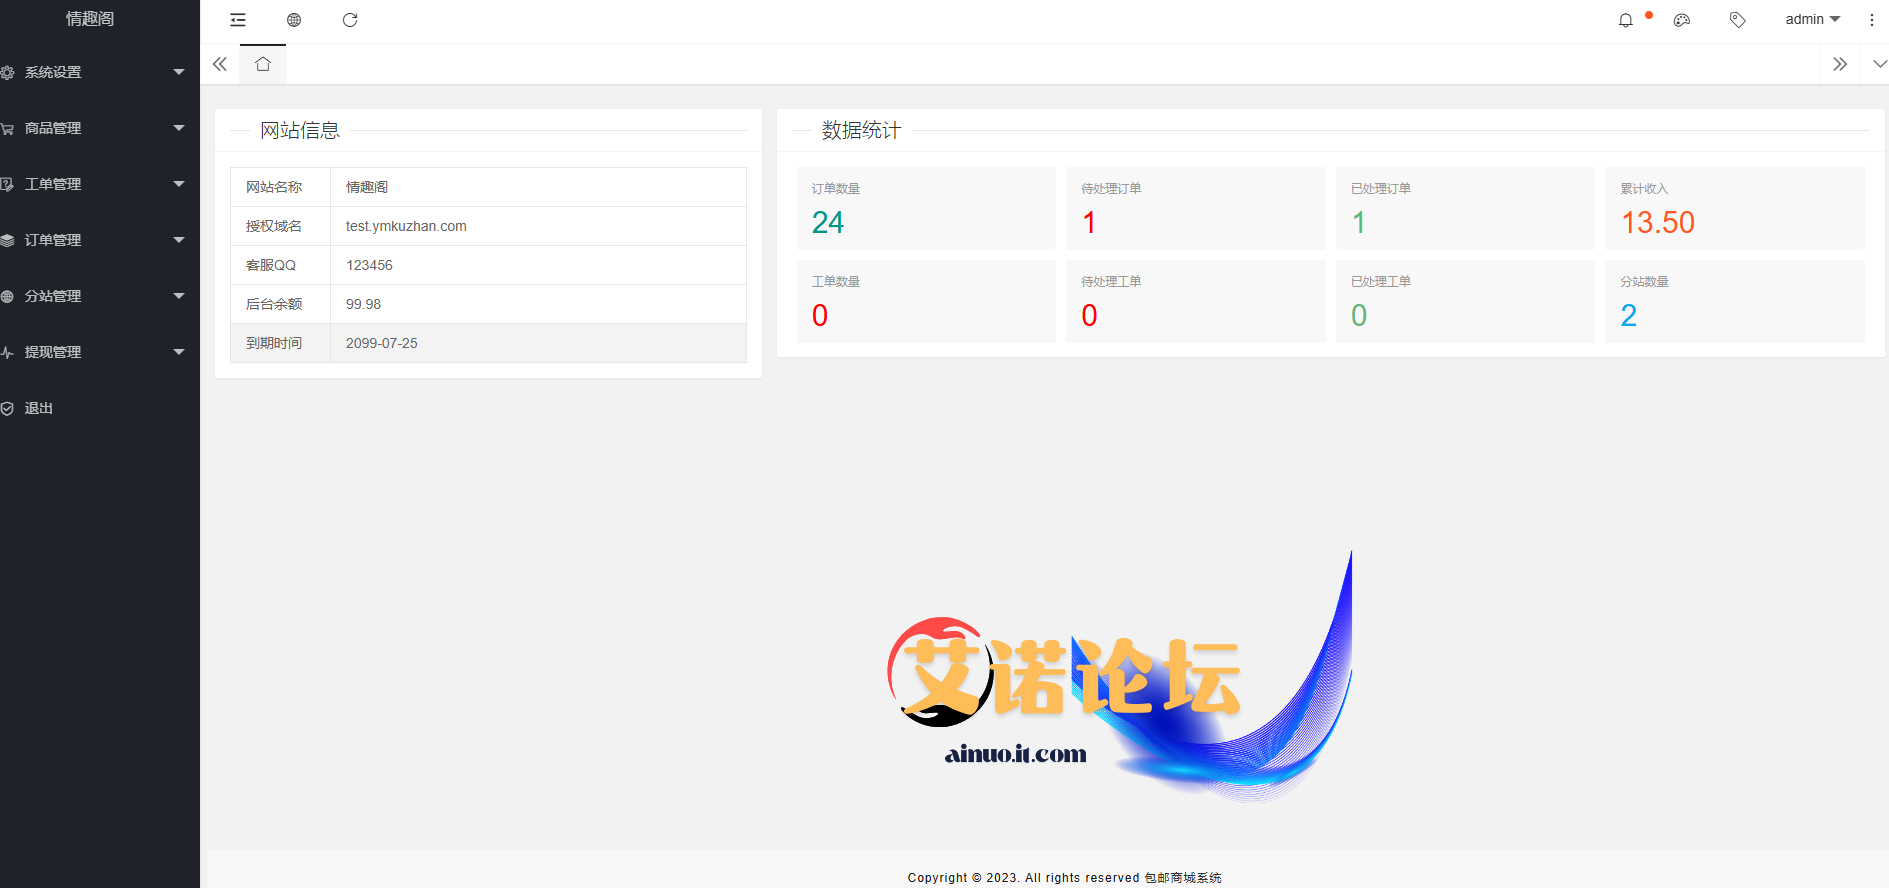Open the 提现管理 sidebar menu
This screenshot has width=1889, height=888.
pyautogui.click(x=100, y=352)
